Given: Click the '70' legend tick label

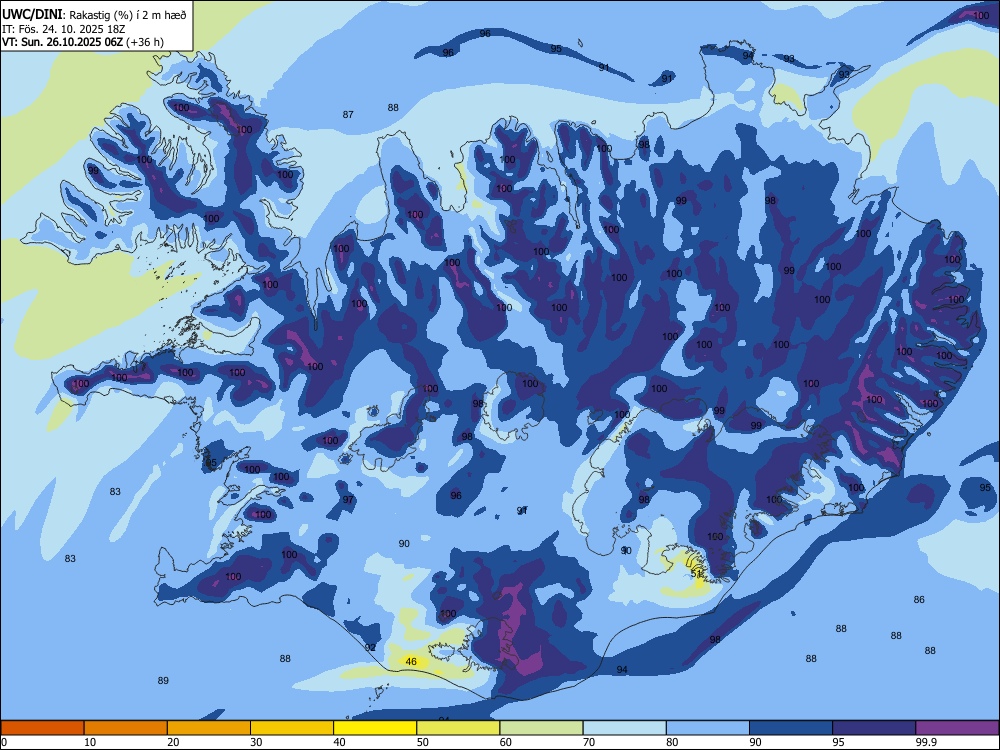Looking at the screenshot, I should [589, 742].
